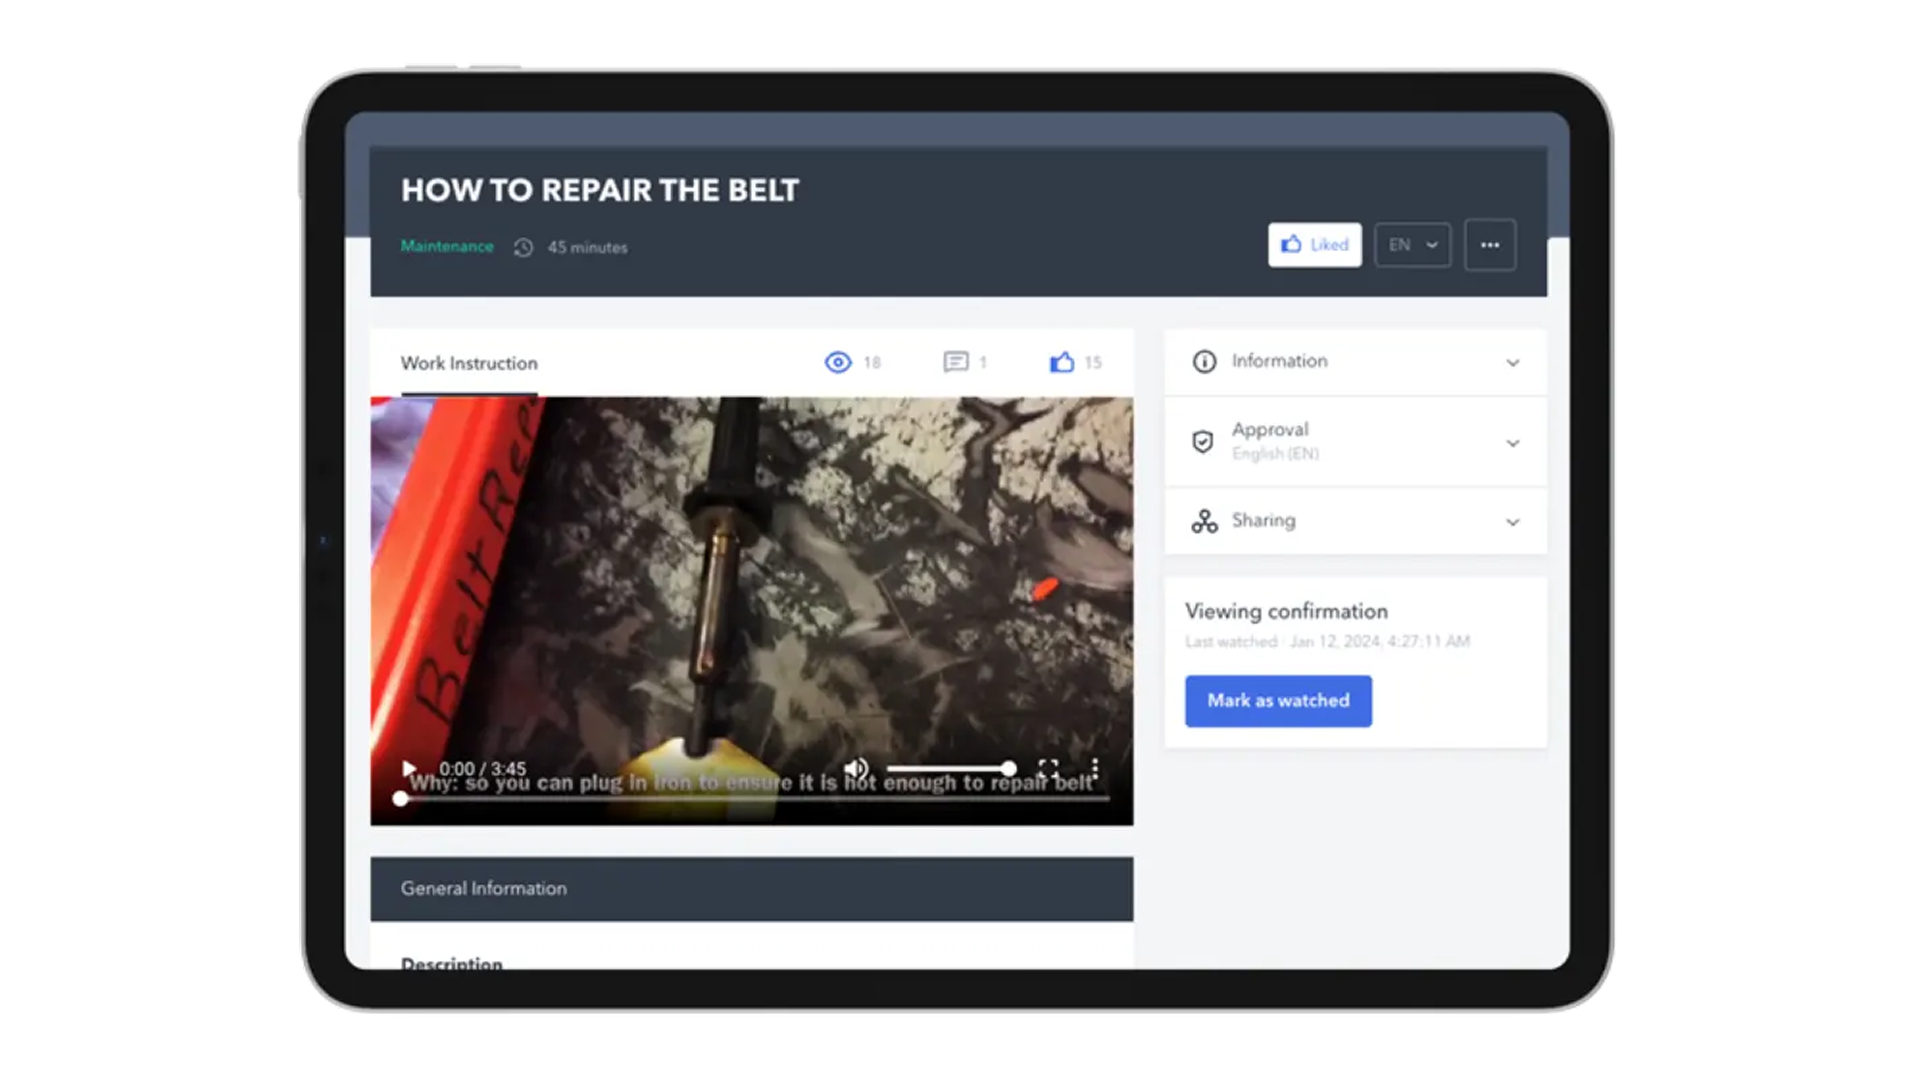The image size is (1920, 1080).
Task: Select the Work Instruction tab
Action: tap(469, 363)
